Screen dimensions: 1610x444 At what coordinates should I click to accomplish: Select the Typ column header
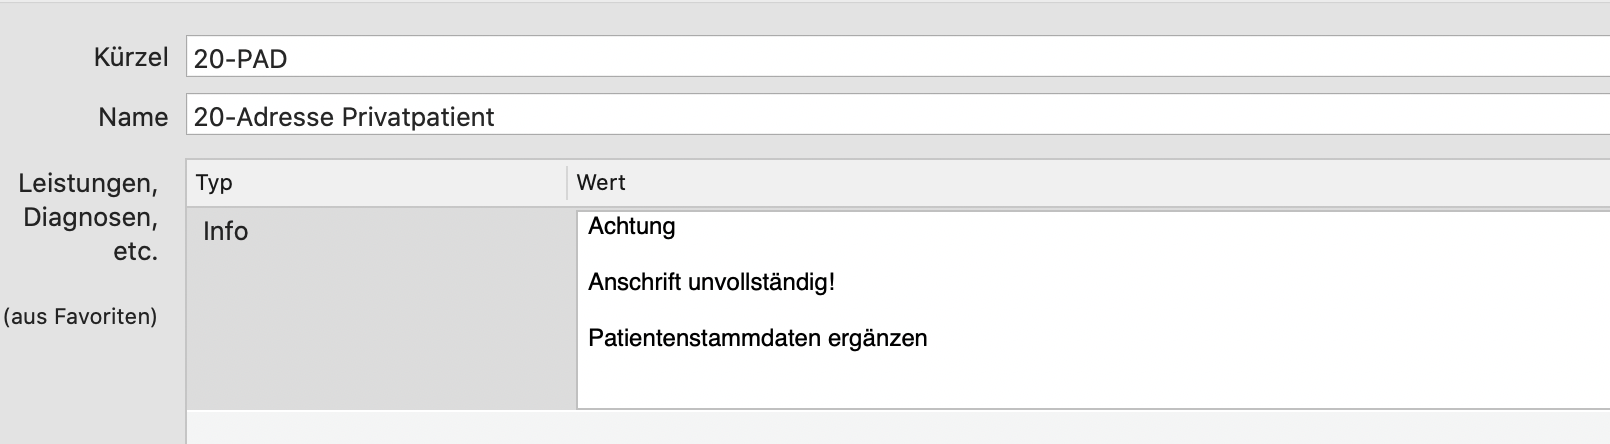[376, 183]
